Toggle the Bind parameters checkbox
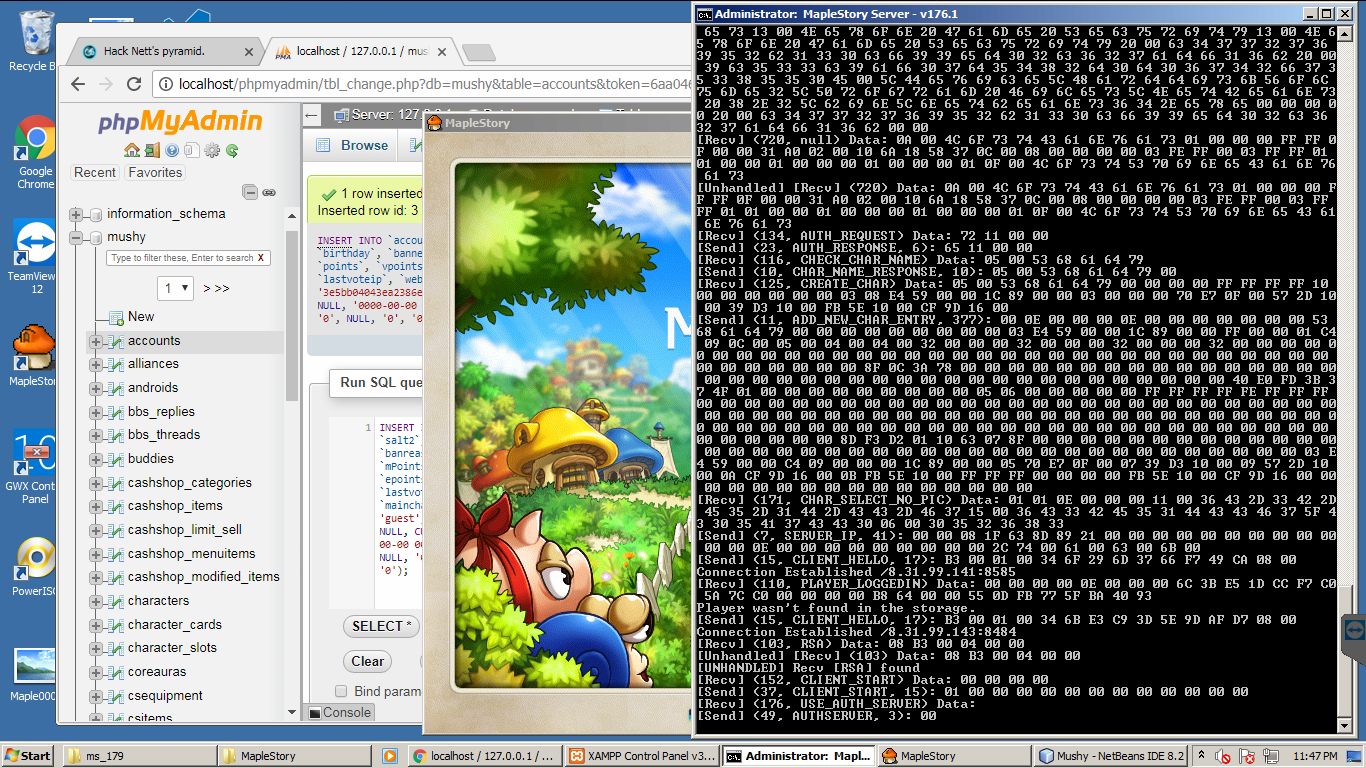This screenshot has width=1366, height=768. (x=341, y=691)
